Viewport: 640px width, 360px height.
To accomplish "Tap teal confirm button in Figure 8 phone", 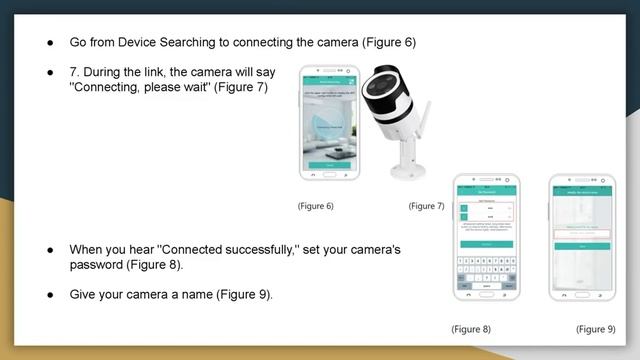I will tap(487, 244).
